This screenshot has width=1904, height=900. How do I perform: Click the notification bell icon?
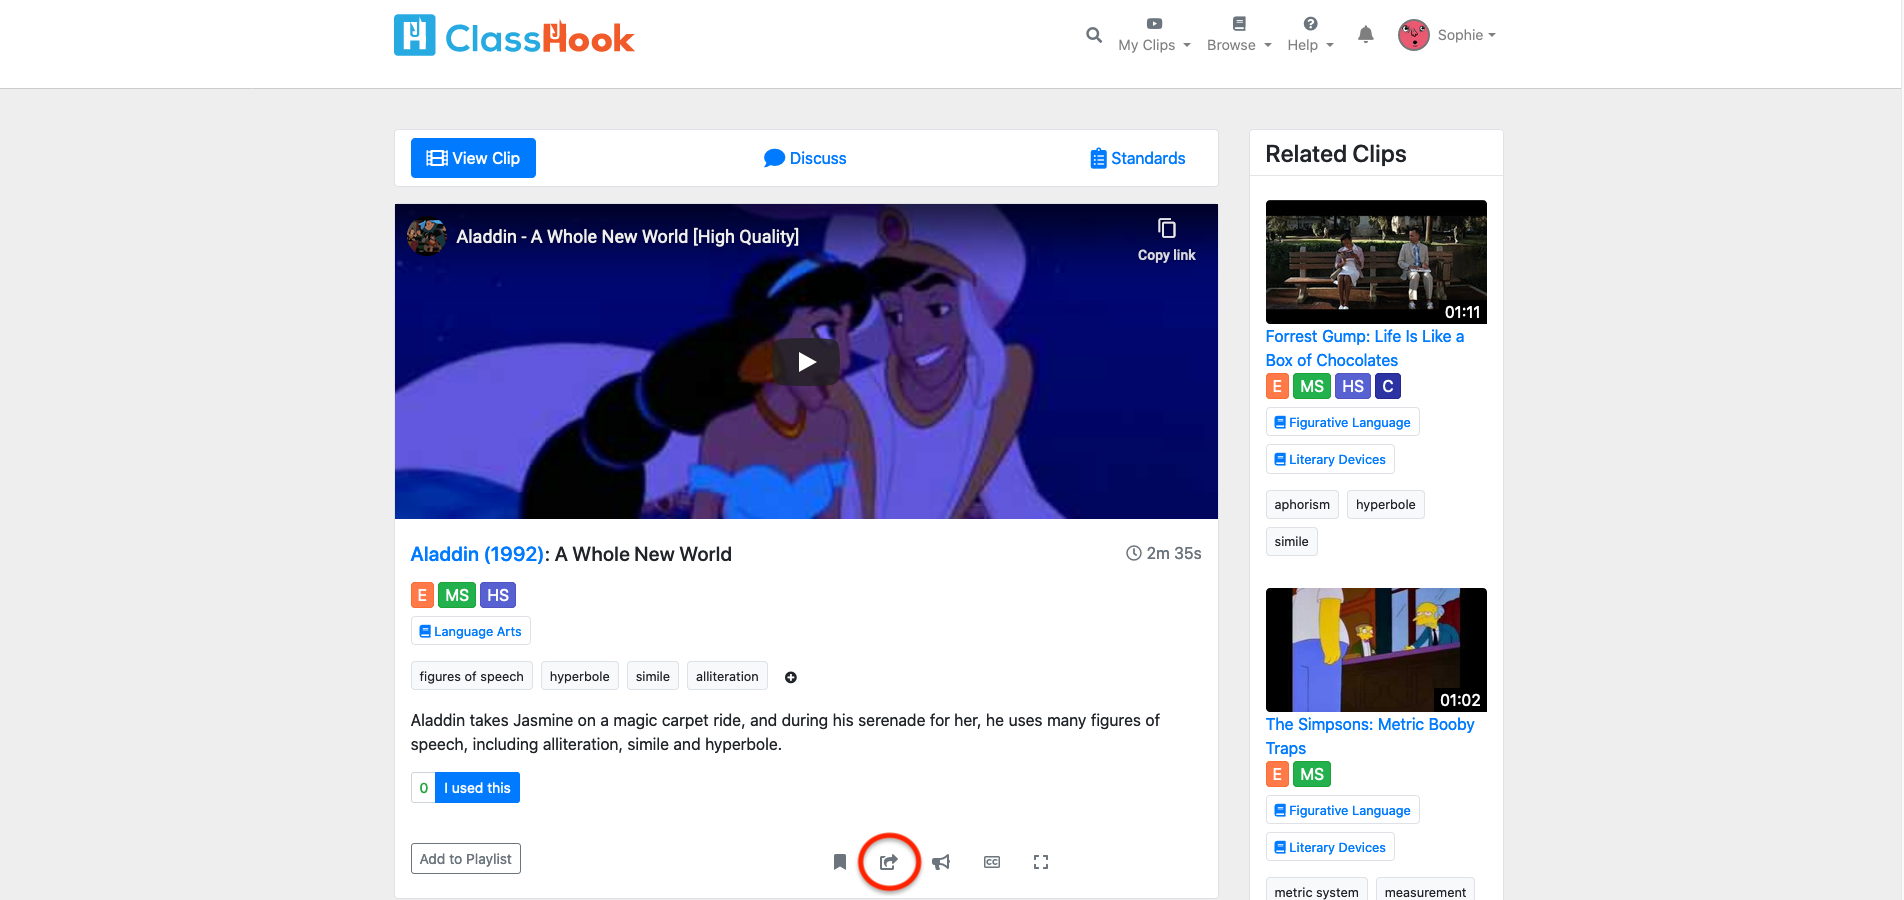click(1366, 34)
